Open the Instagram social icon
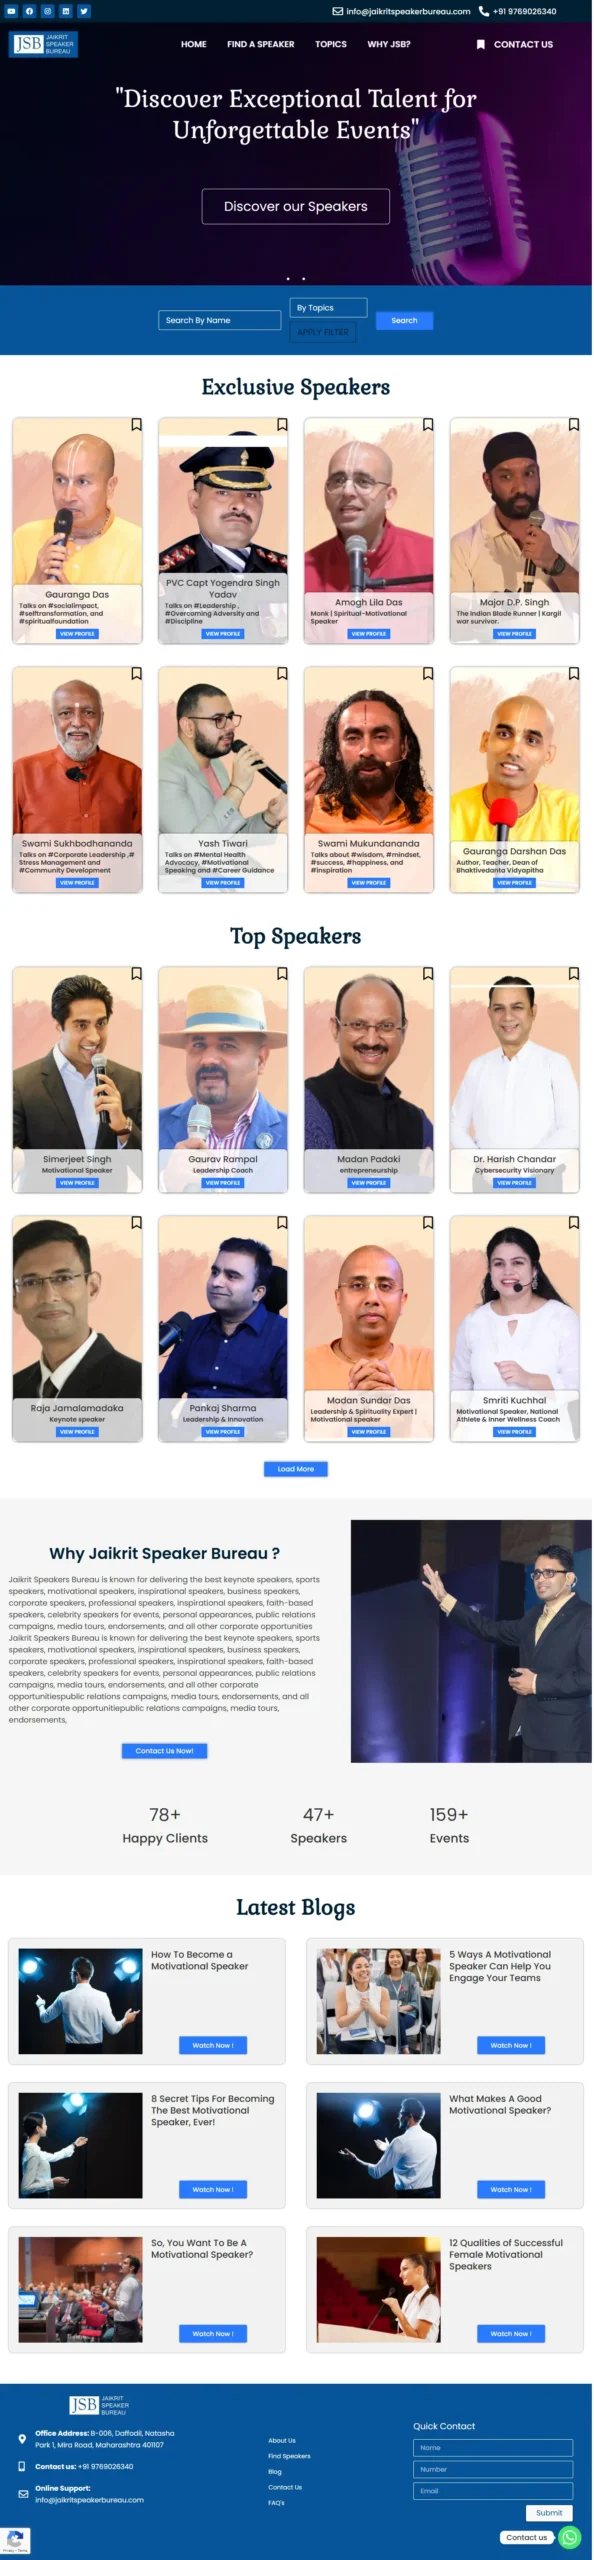This screenshot has height=2560, width=594. [x=47, y=11]
